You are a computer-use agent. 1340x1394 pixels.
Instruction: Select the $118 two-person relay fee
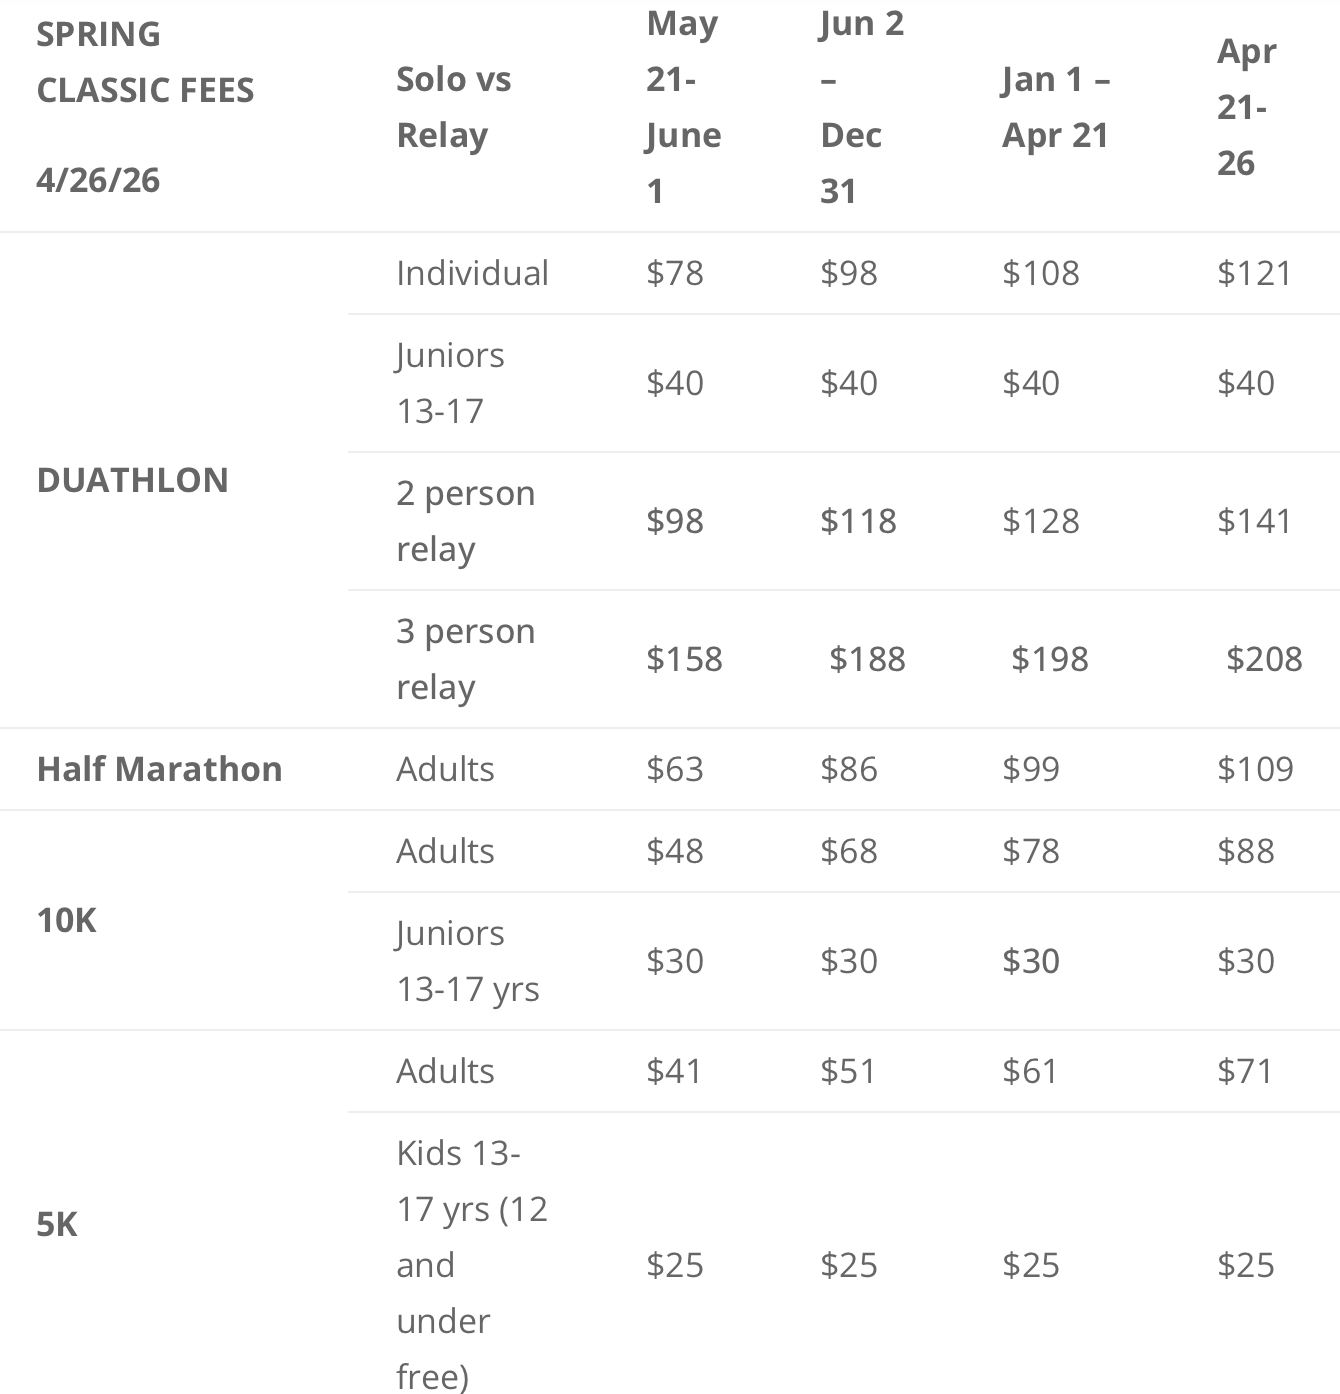[858, 521]
